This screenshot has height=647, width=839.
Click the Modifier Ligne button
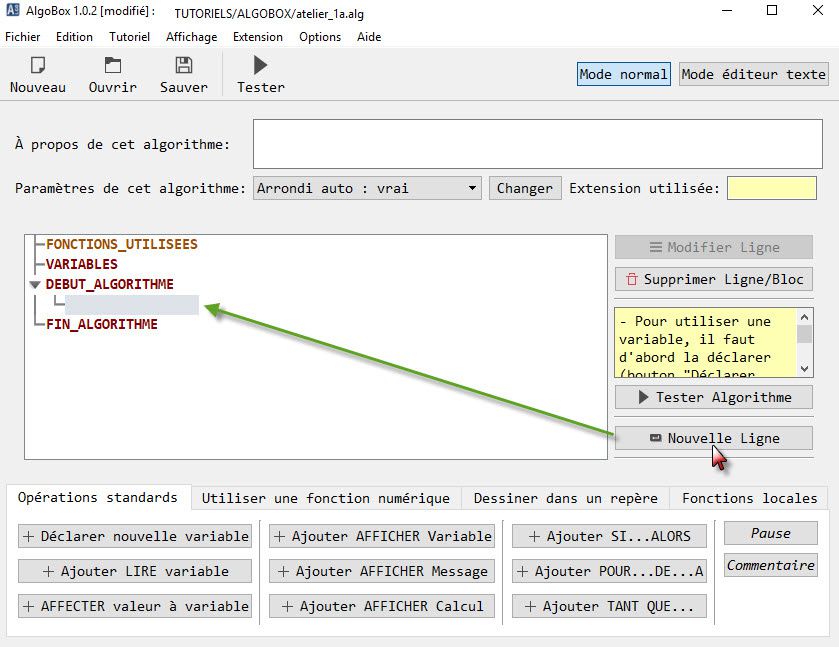(714, 247)
